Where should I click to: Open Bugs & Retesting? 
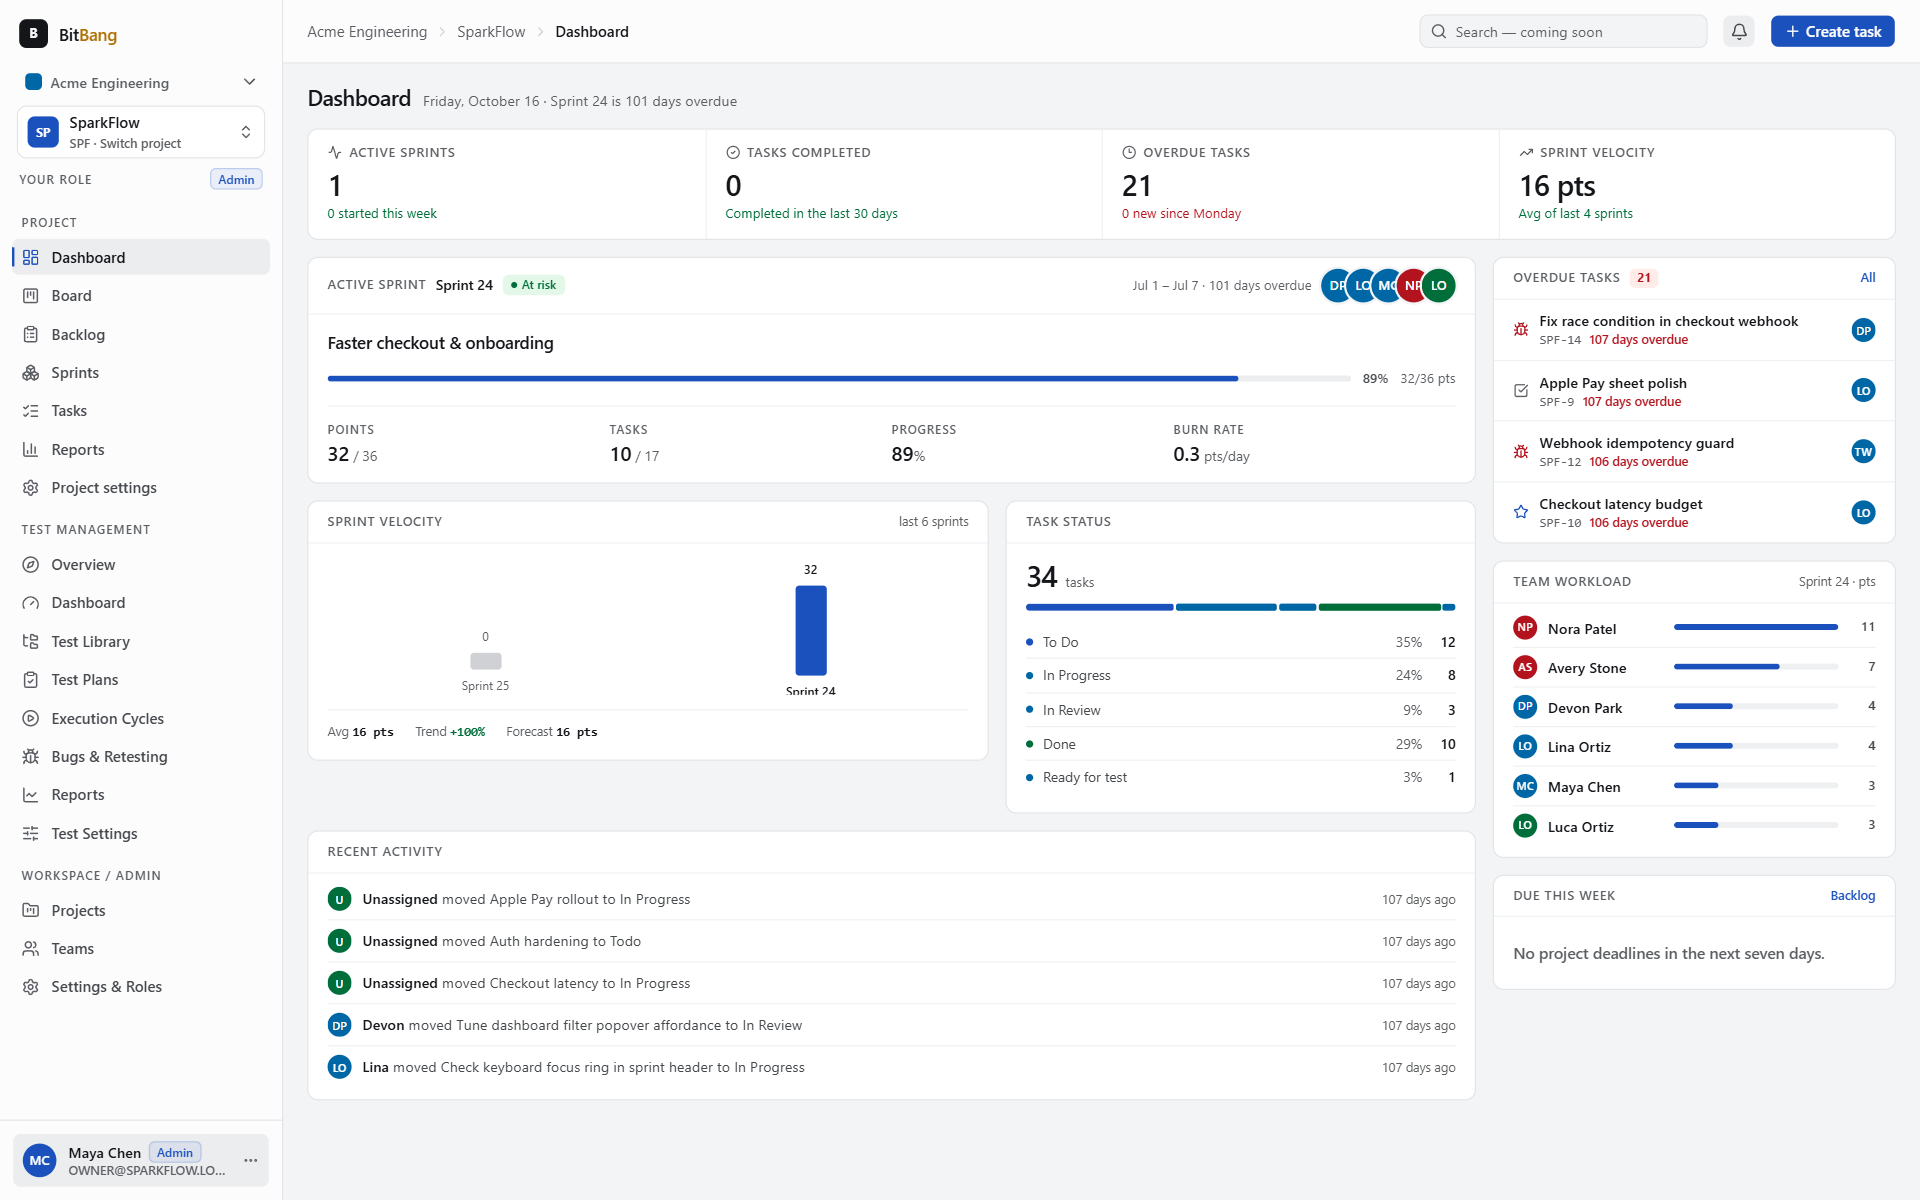click(x=141, y=757)
